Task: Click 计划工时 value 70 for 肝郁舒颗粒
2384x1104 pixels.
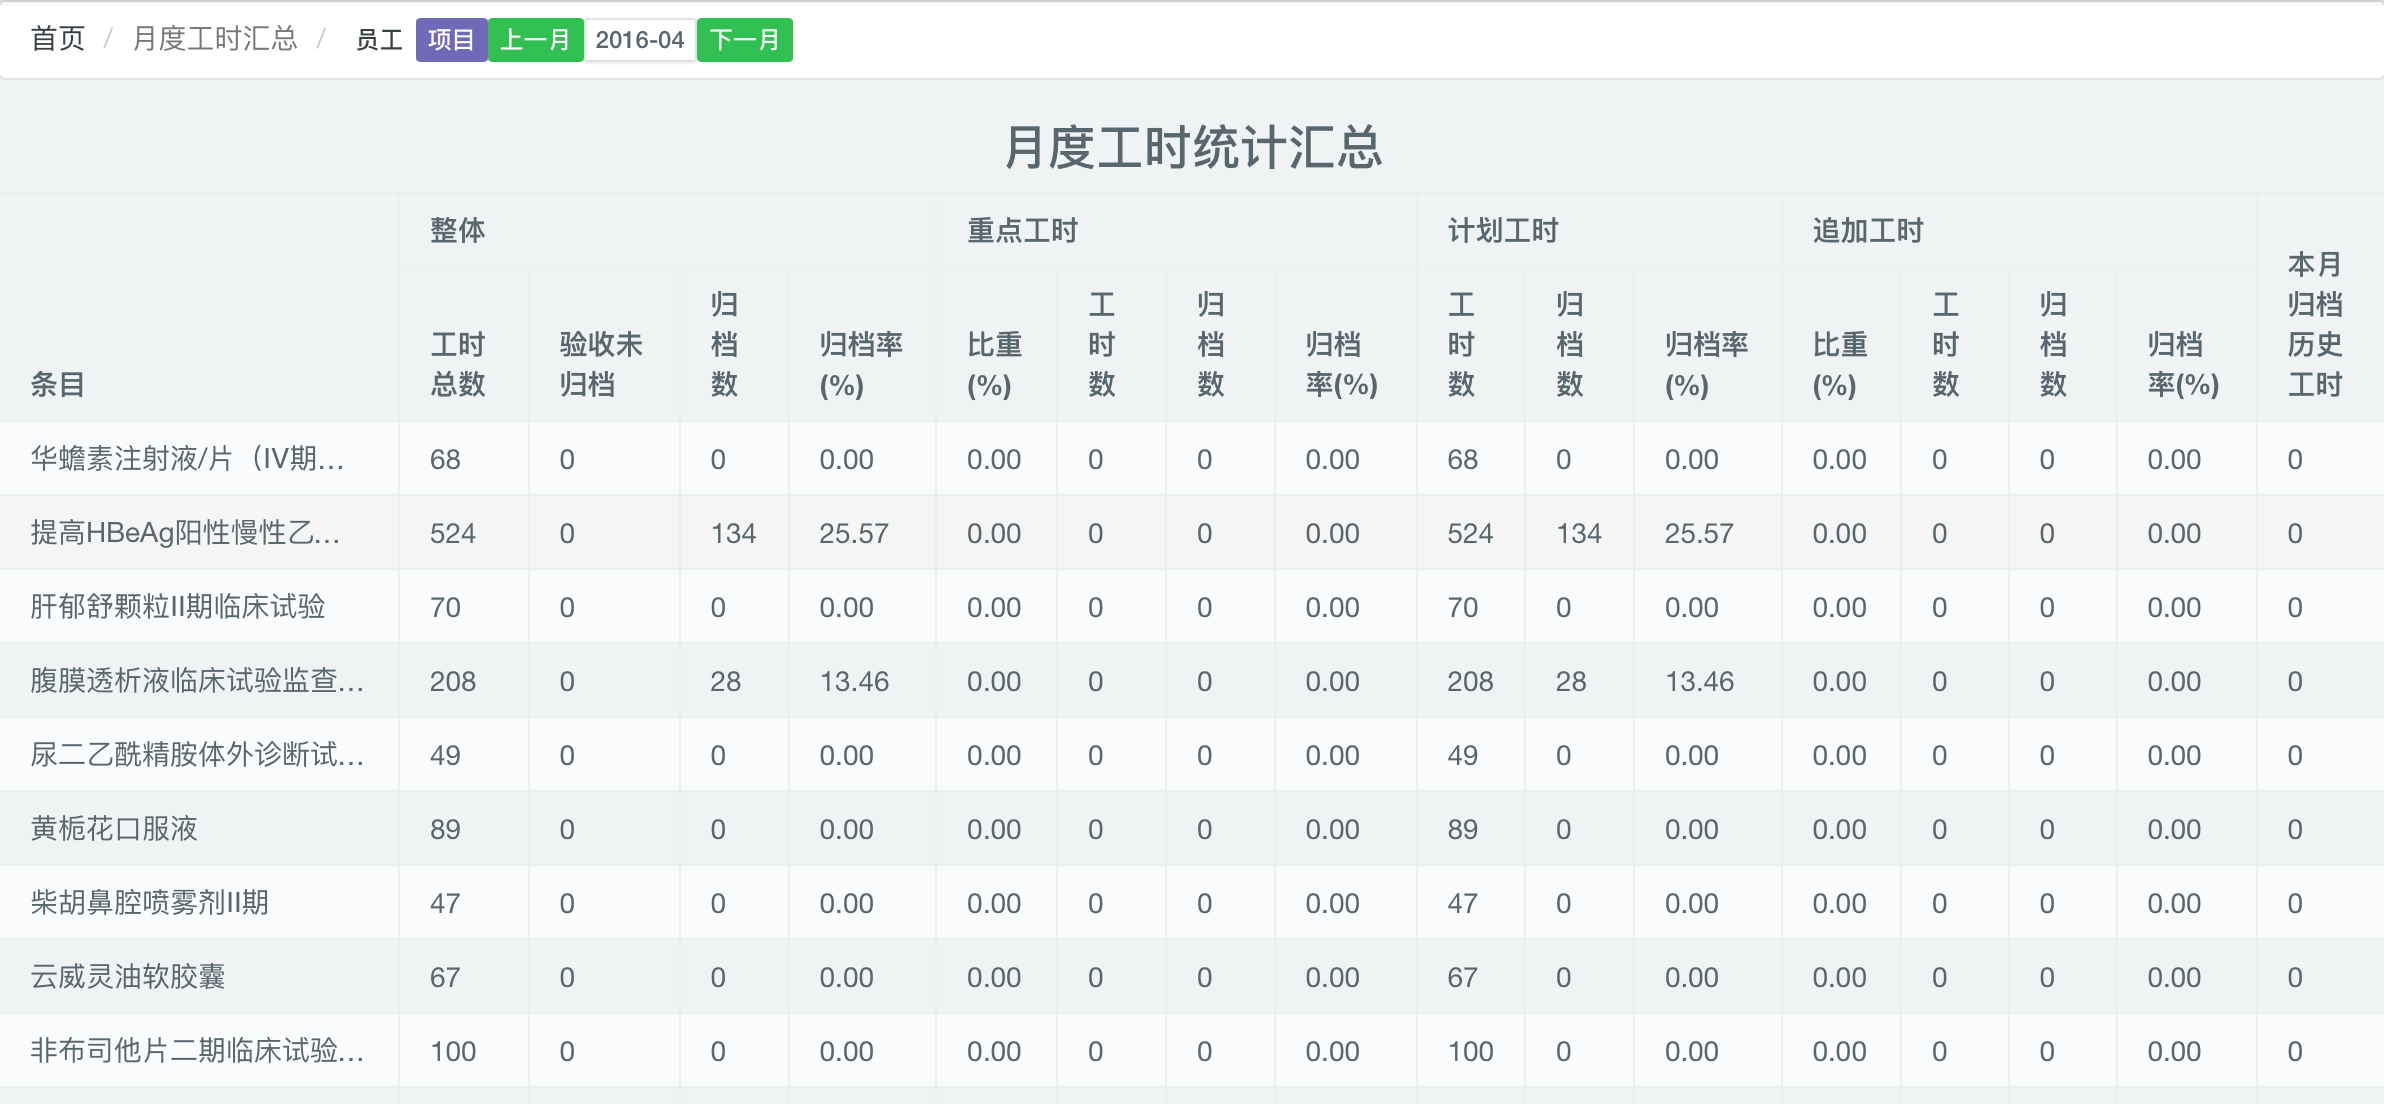Action: tap(1462, 607)
